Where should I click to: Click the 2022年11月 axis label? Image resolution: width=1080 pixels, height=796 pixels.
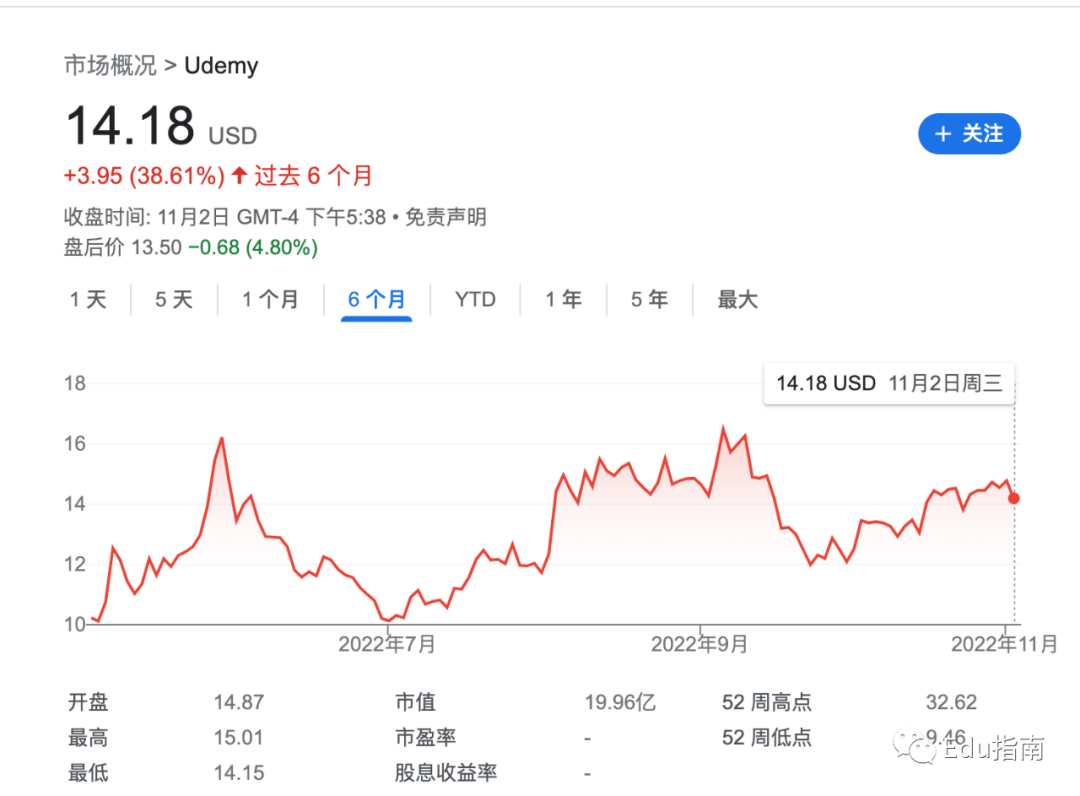[x=1004, y=645]
